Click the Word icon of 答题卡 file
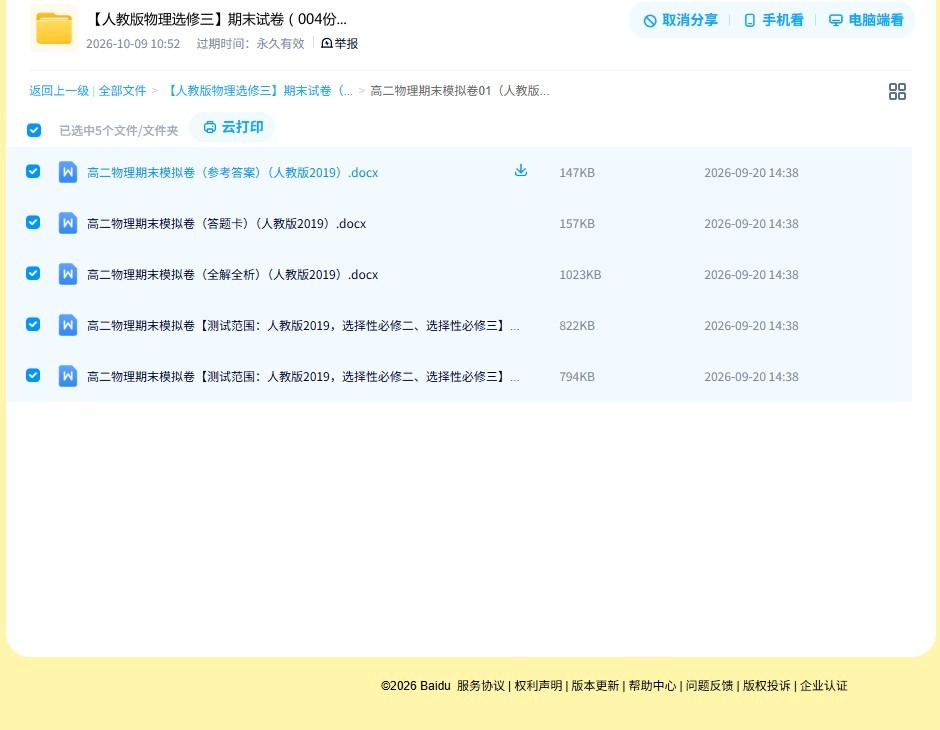Image resolution: width=940 pixels, height=730 pixels. pos(68,223)
